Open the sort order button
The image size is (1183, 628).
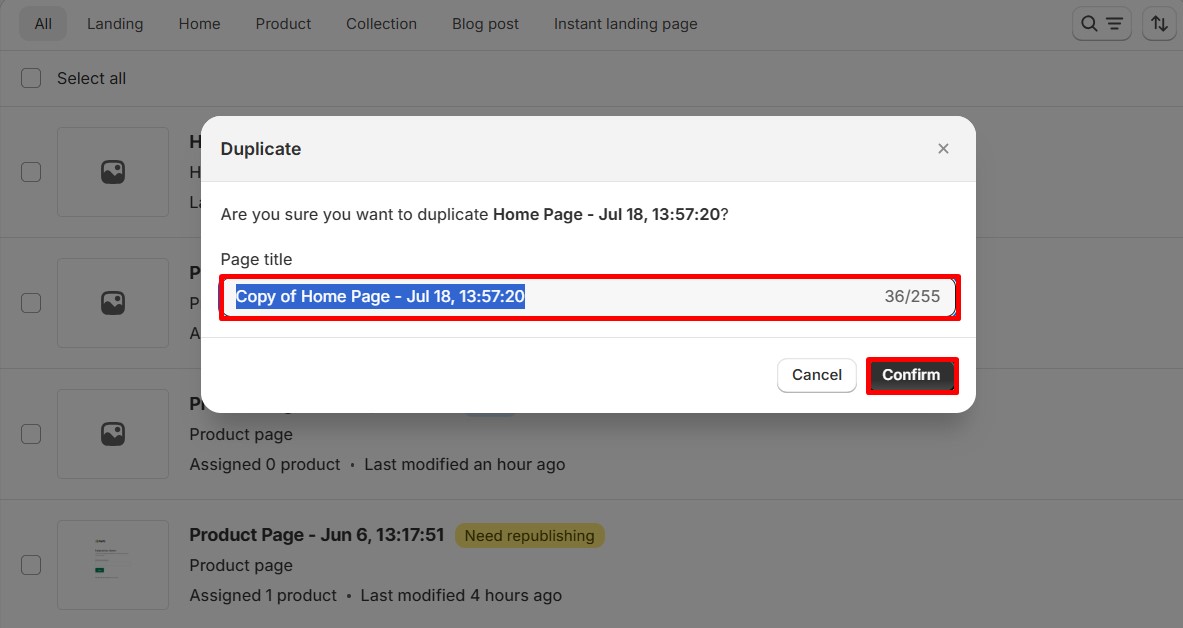pos(1158,24)
